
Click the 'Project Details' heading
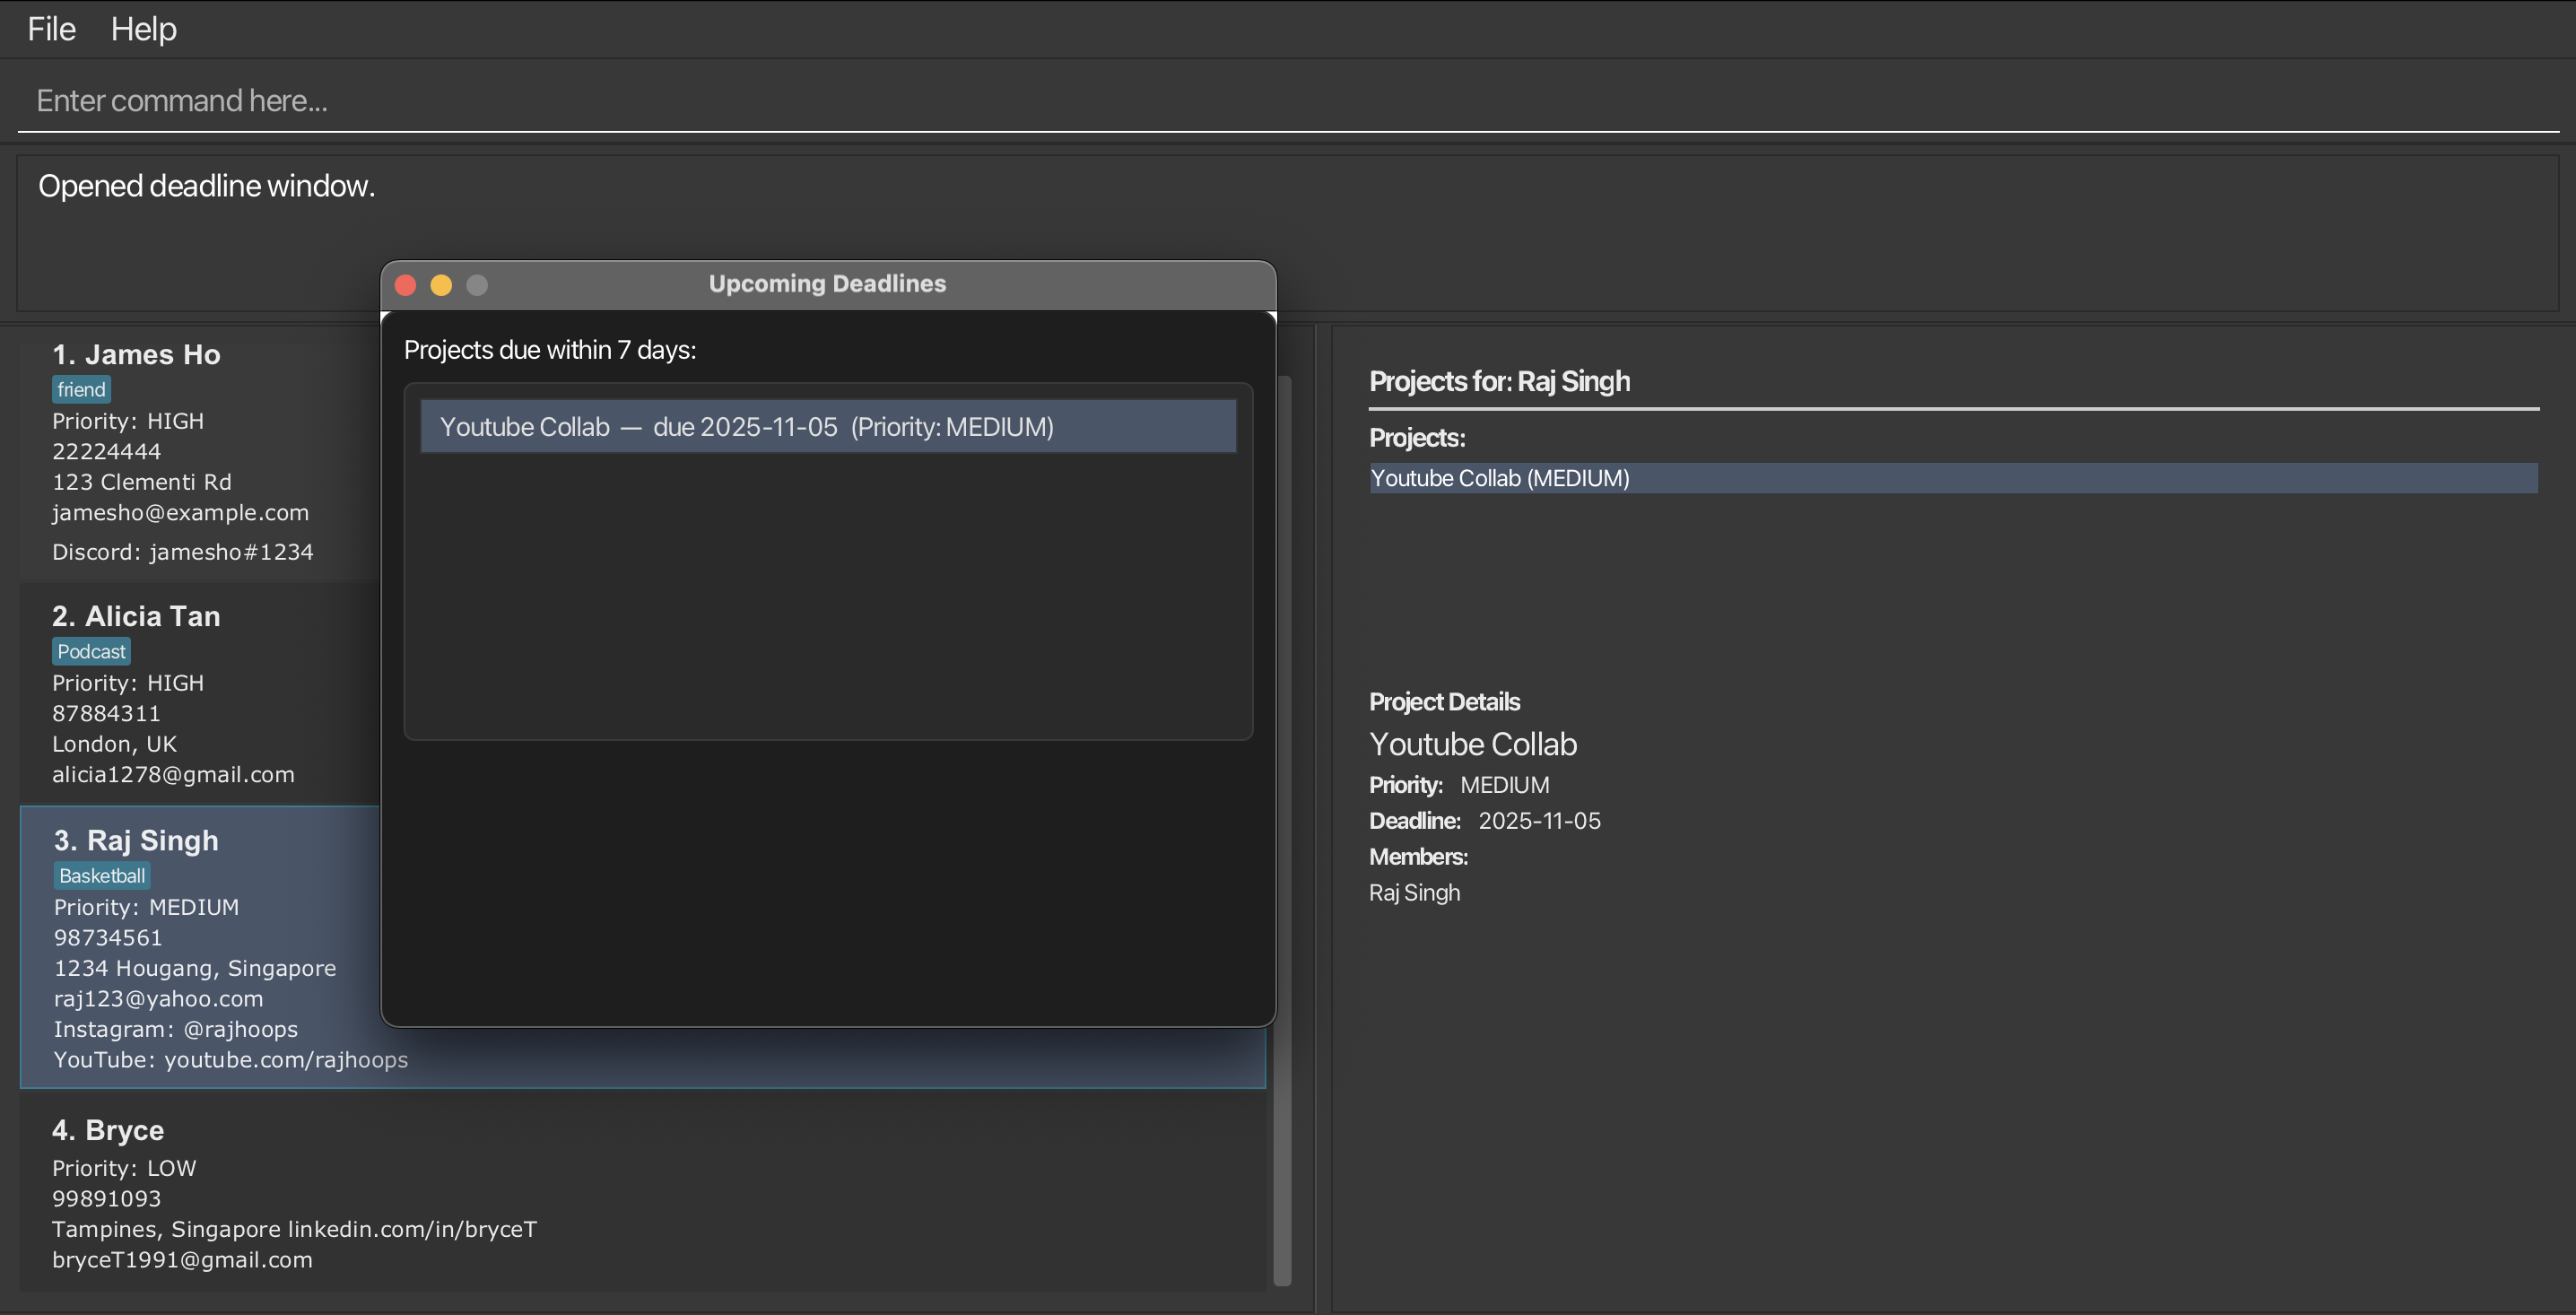[x=1444, y=702]
